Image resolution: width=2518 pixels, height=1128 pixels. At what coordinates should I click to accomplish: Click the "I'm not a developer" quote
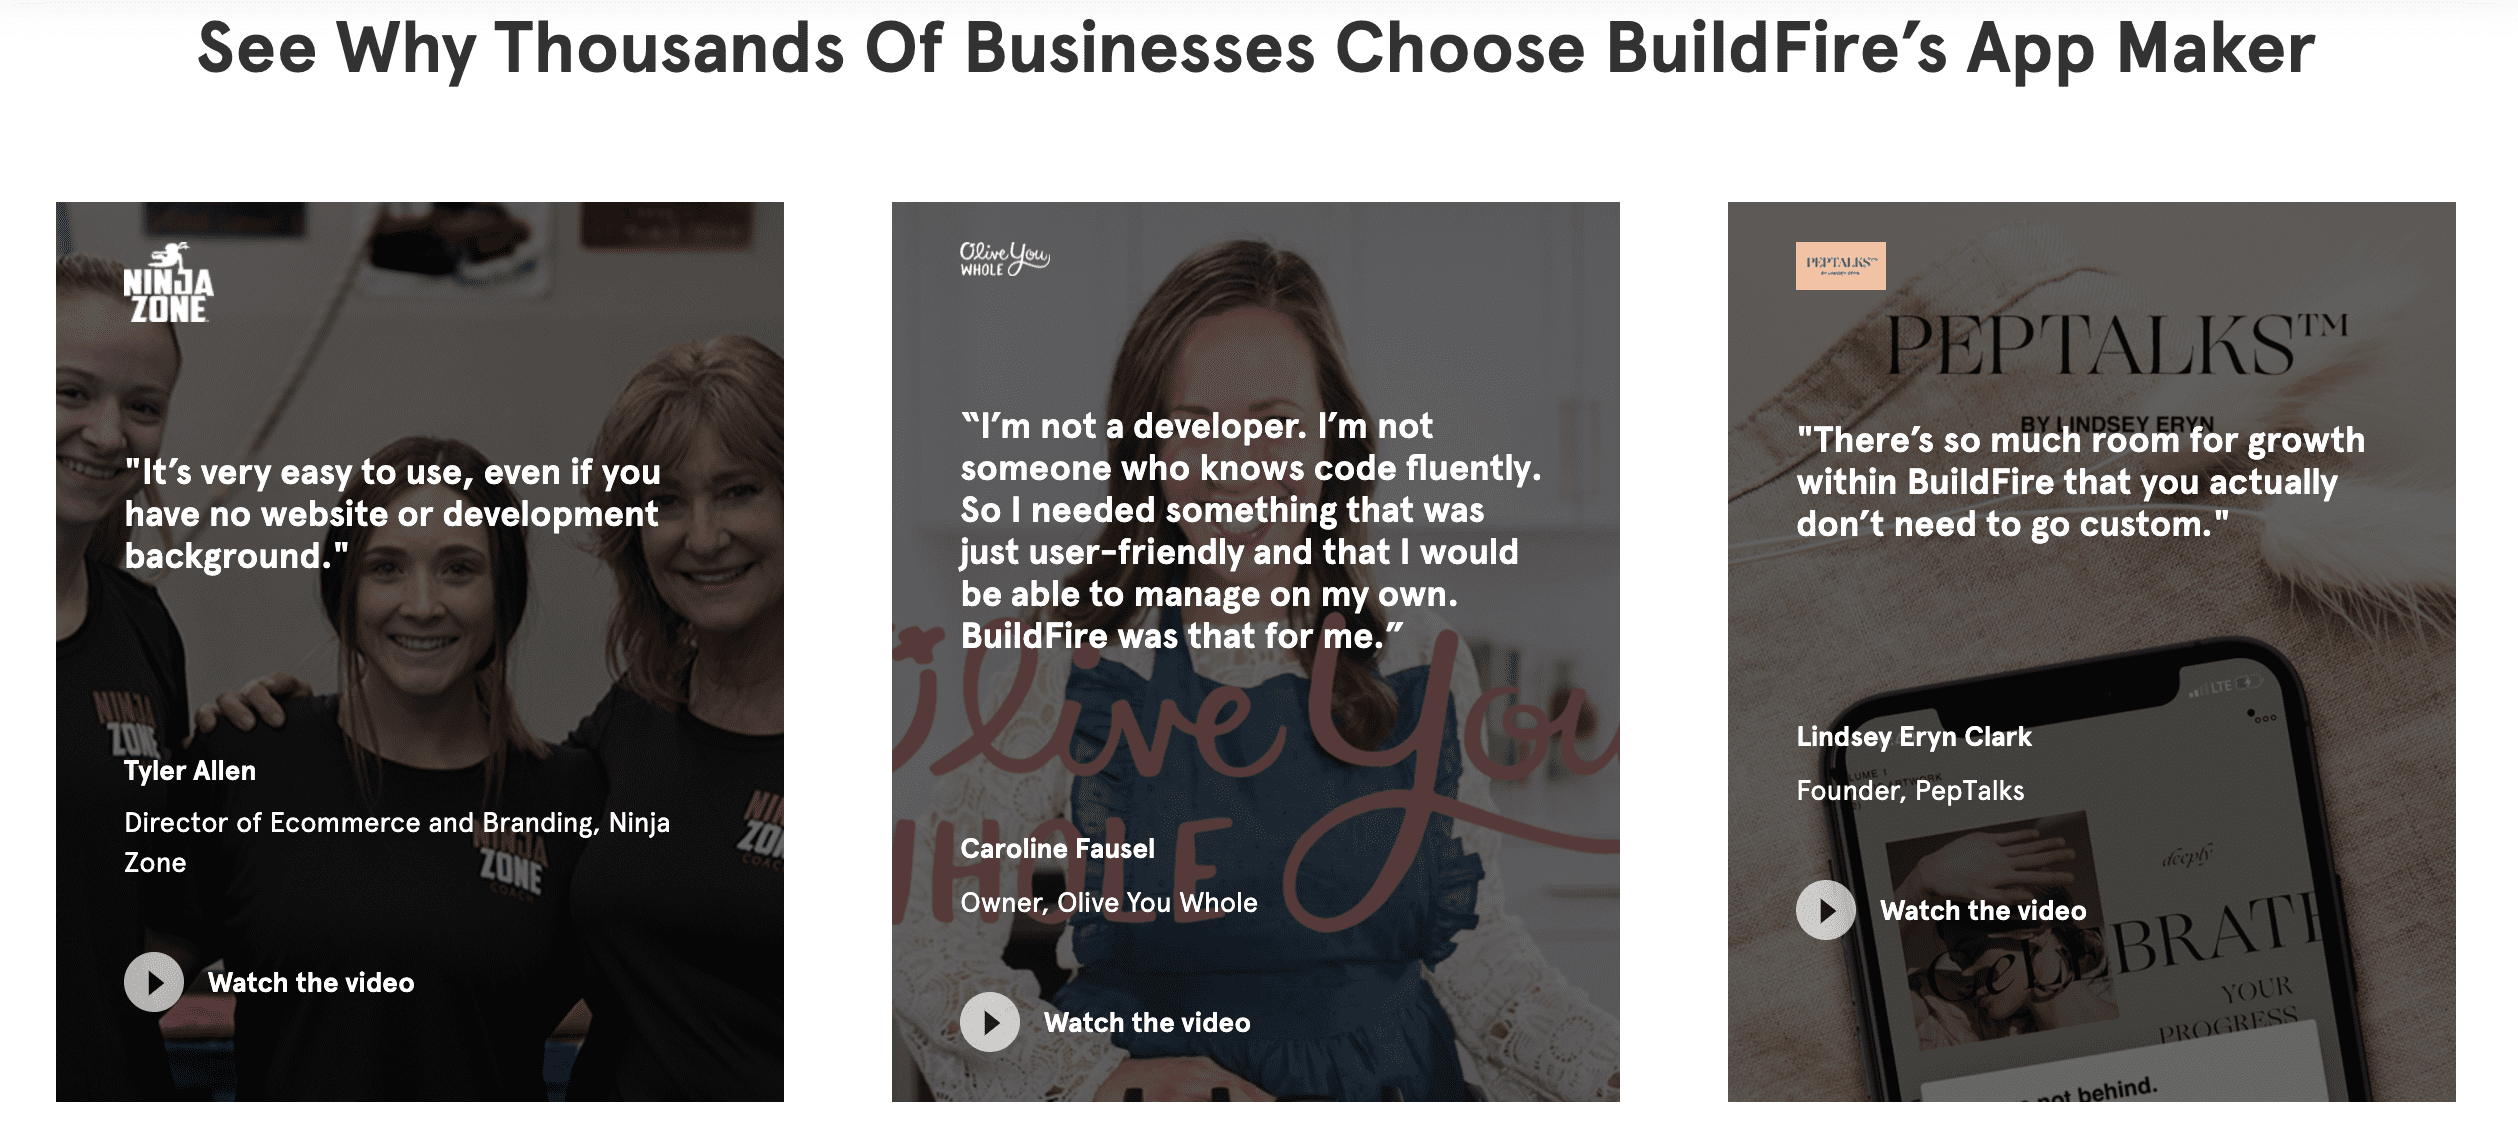pos(1250,531)
